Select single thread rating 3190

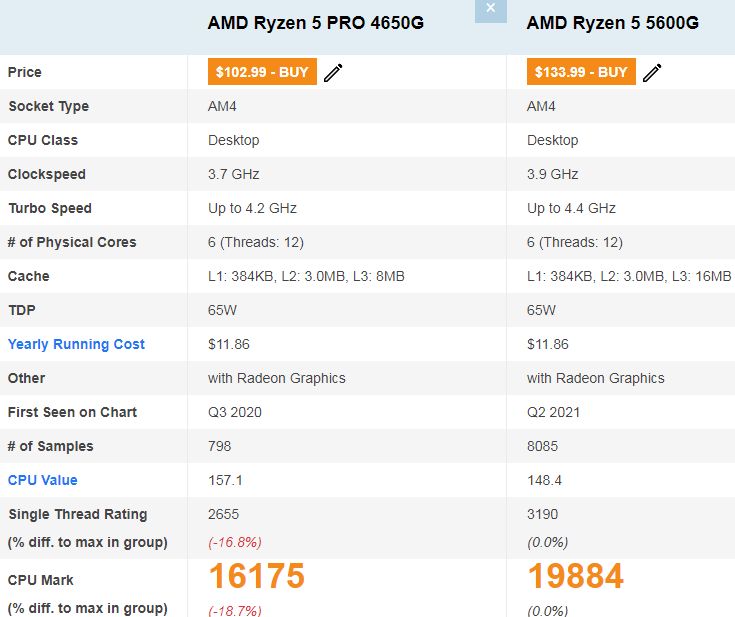coord(542,514)
